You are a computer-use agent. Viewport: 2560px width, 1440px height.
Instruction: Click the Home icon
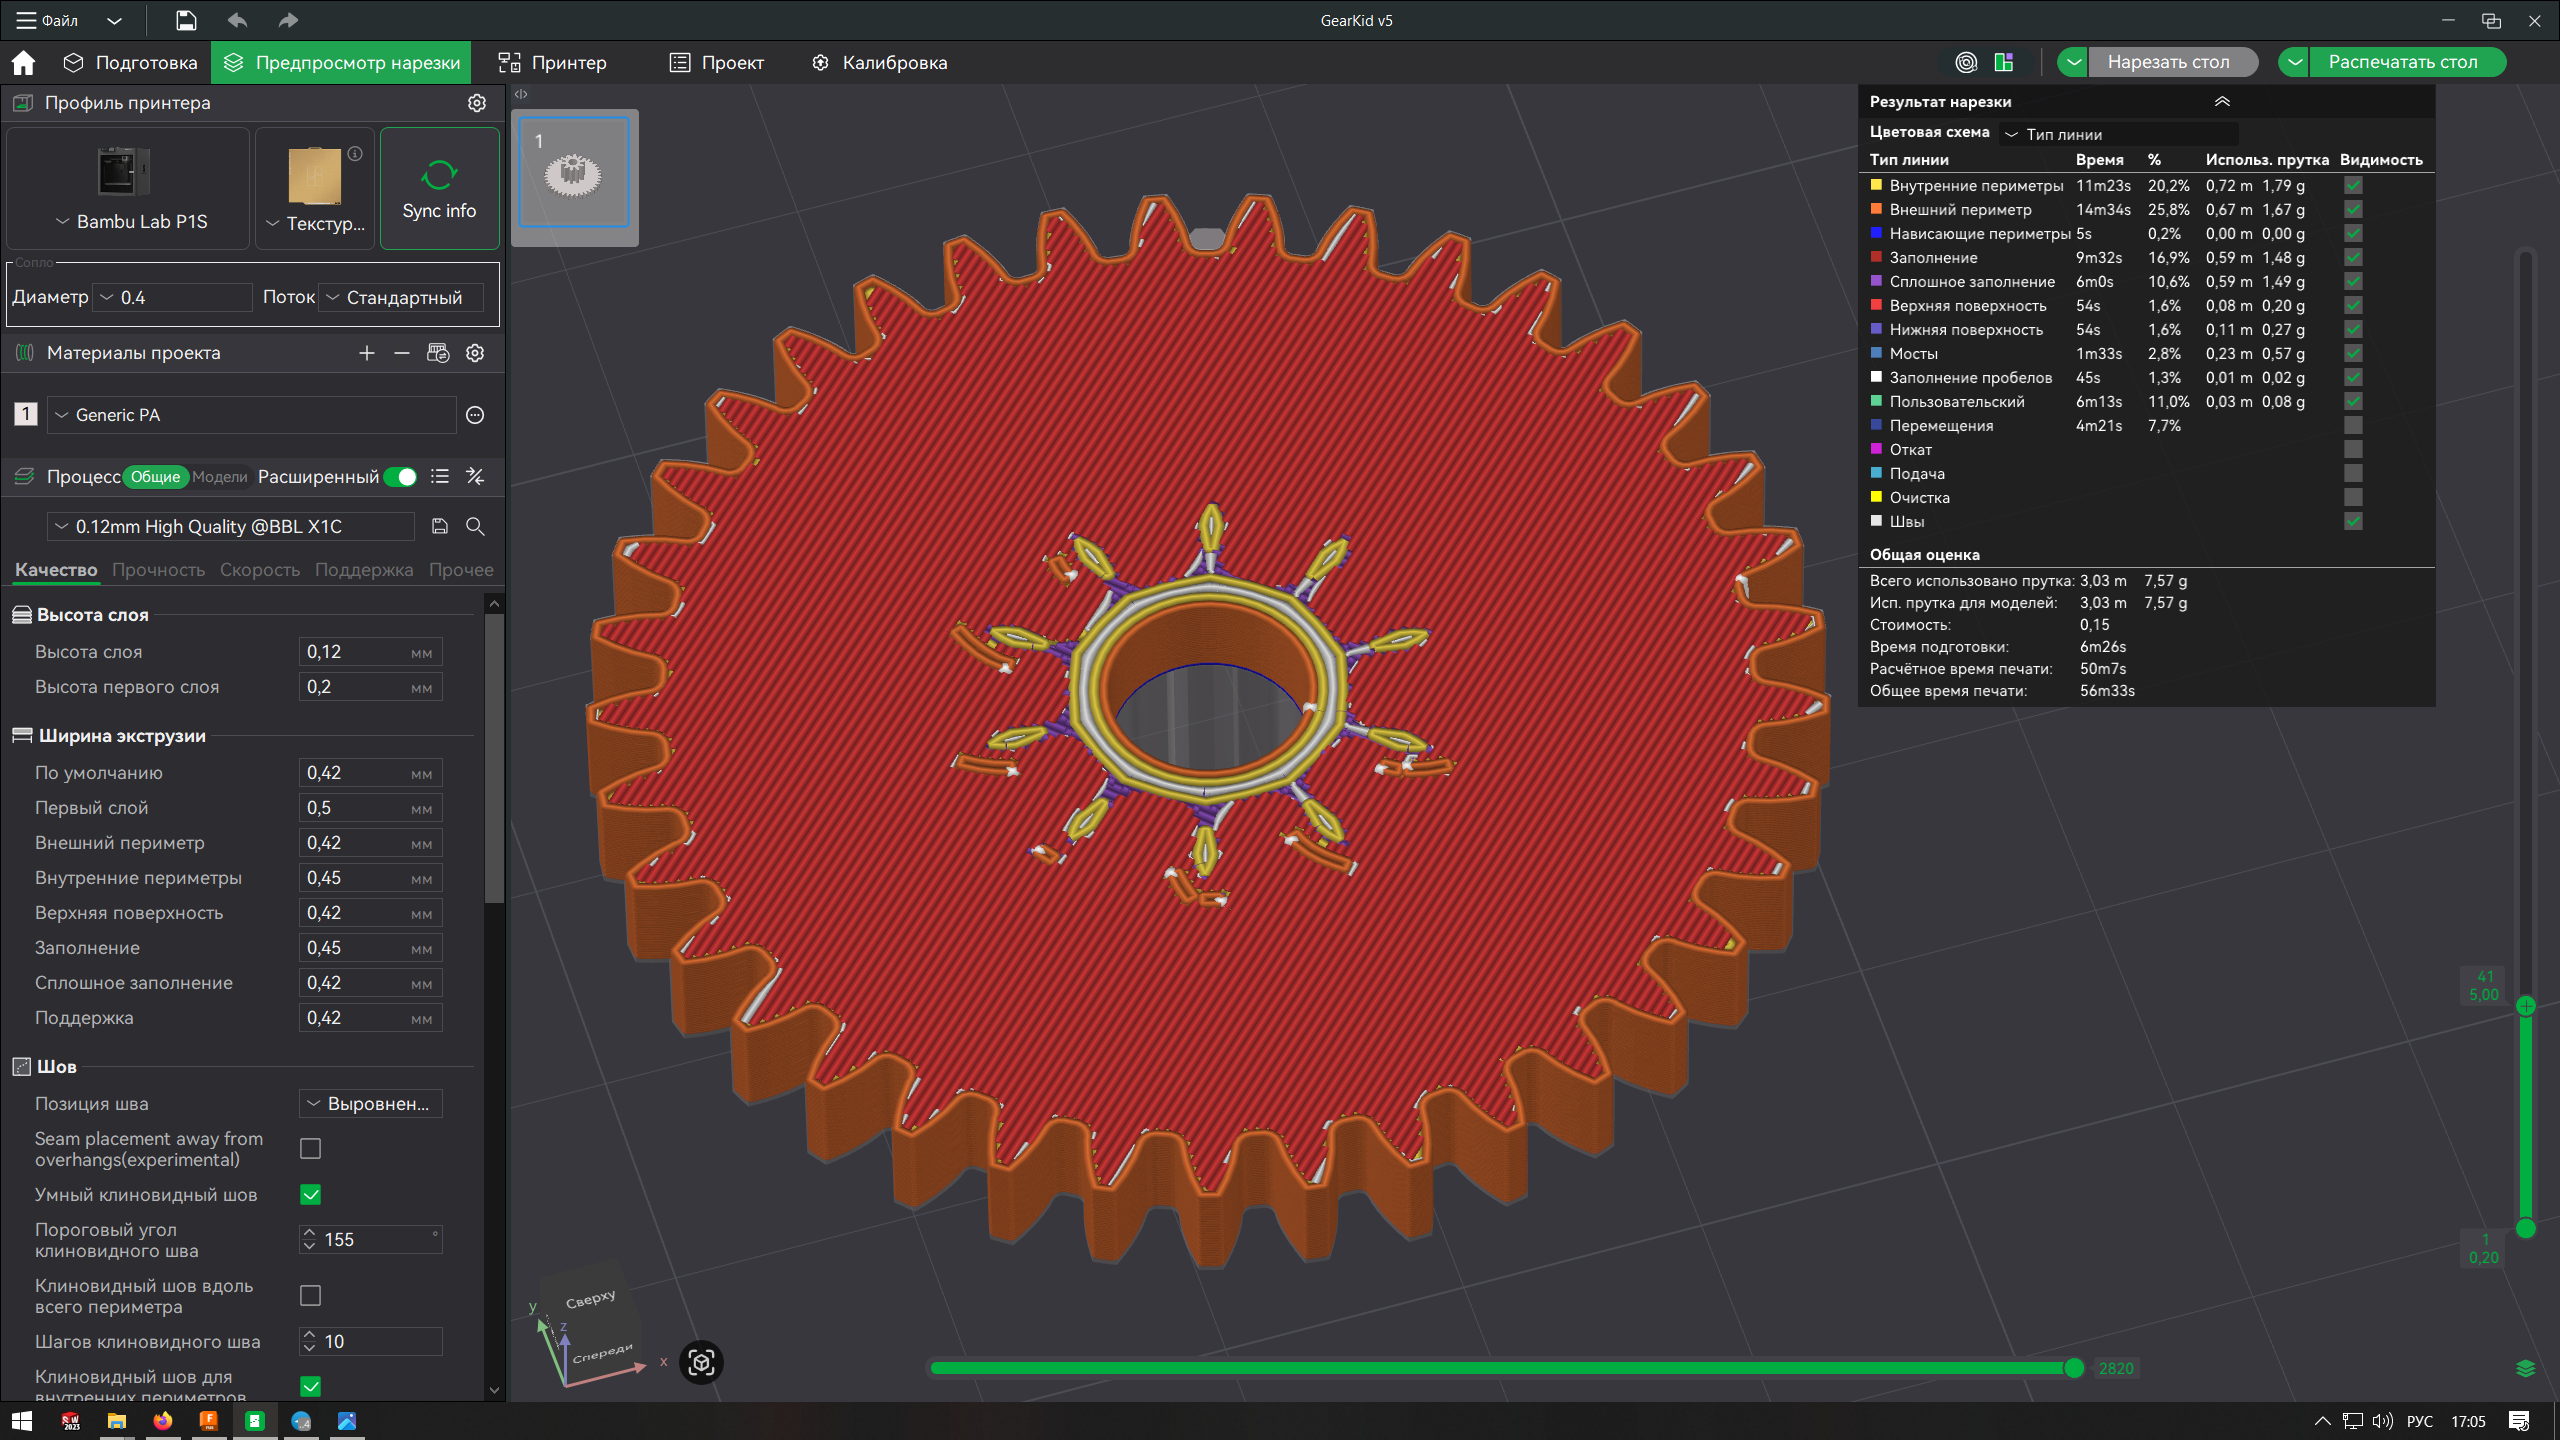coord(23,63)
